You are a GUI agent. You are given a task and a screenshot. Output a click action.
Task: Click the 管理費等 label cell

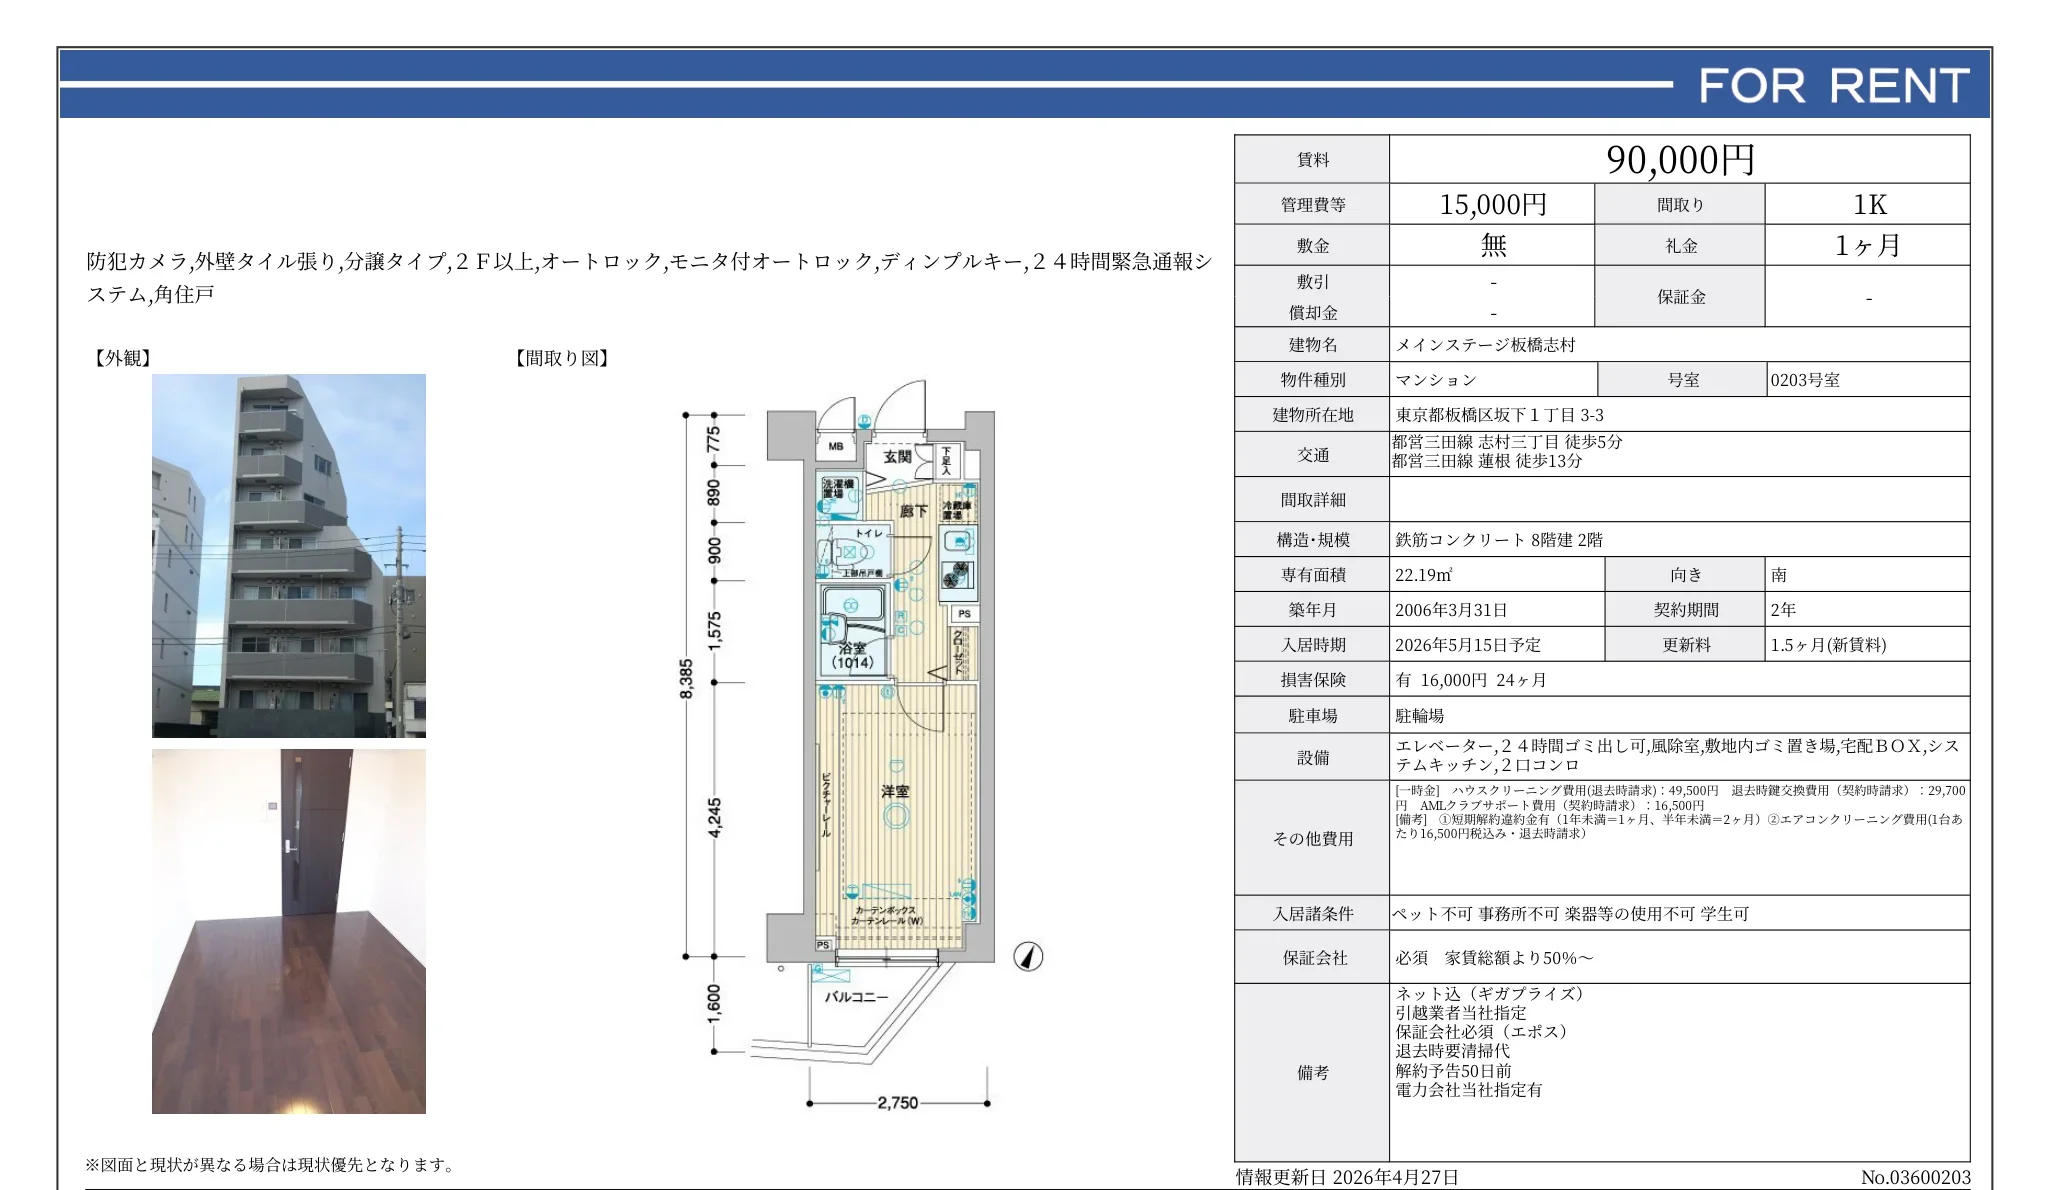pyautogui.click(x=1312, y=205)
